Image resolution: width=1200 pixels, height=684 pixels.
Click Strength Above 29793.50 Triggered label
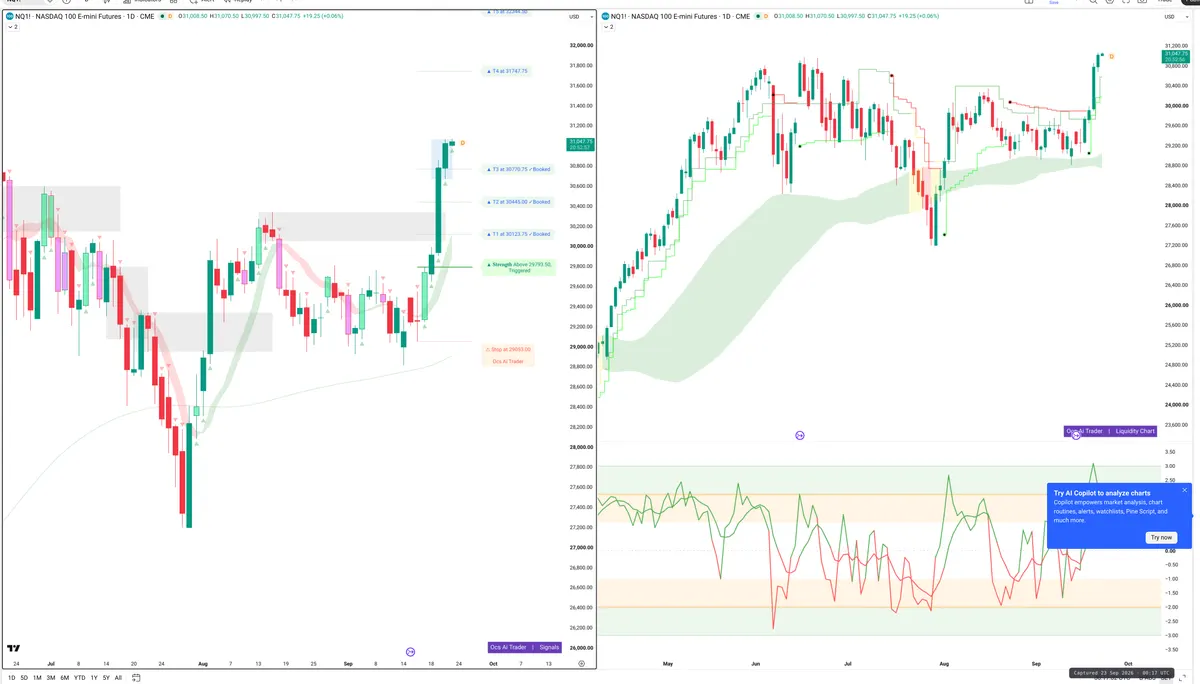click(519, 267)
